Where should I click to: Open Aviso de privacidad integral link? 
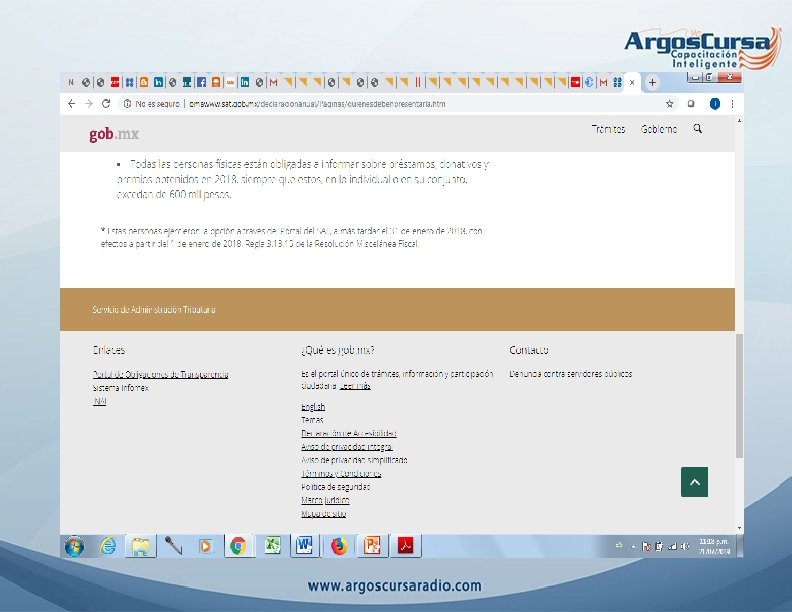pyautogui.click(x=346, y=446)
